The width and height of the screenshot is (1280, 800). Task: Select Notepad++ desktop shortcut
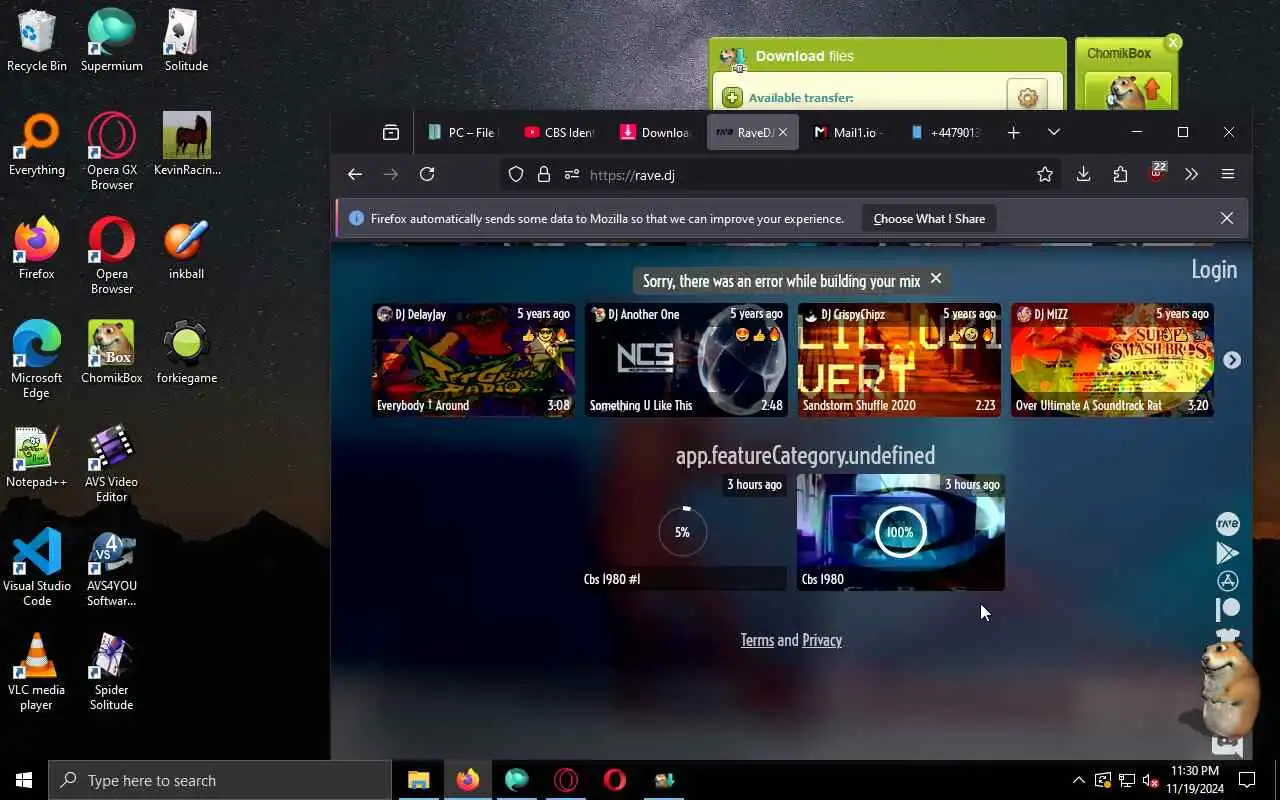click(37, 458)
